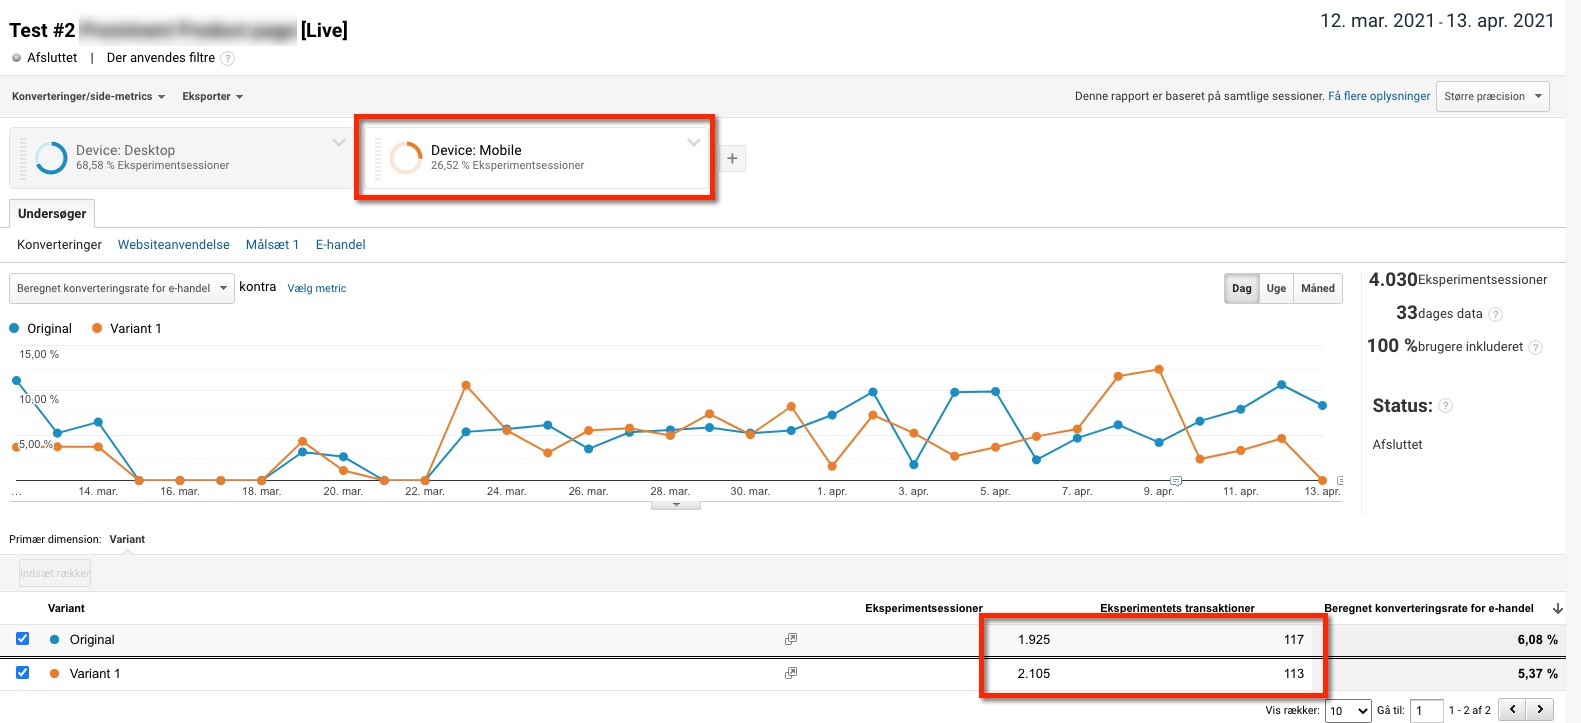Expand the 'Større præcision' dropdown

1492,97
